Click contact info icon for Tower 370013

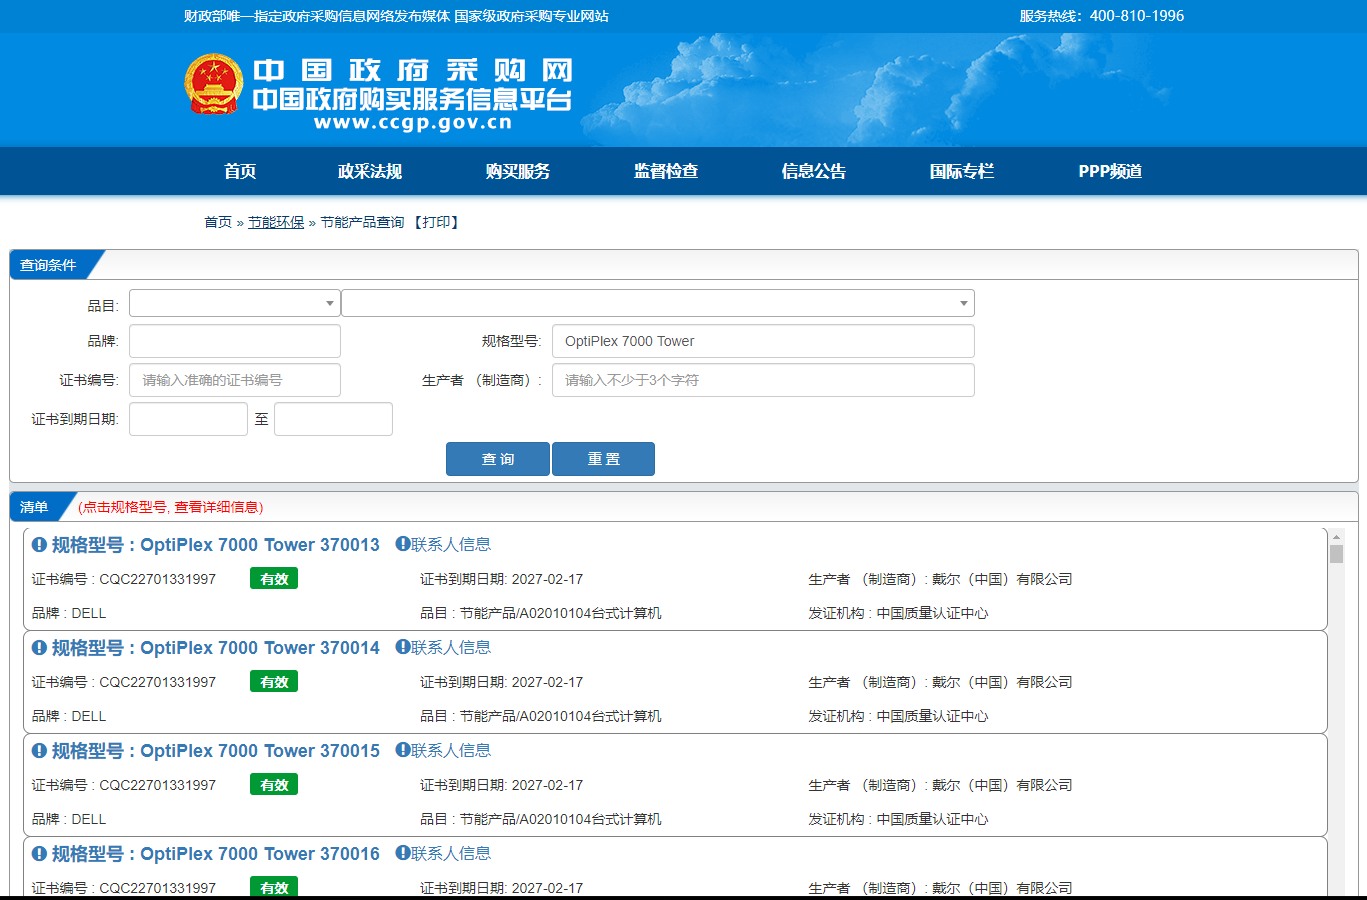pyautogui.click(x=403, y=544)
